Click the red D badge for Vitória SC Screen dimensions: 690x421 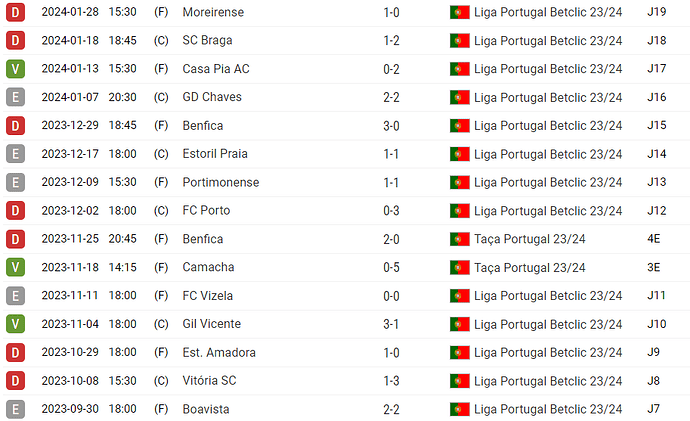click(15, 381)
